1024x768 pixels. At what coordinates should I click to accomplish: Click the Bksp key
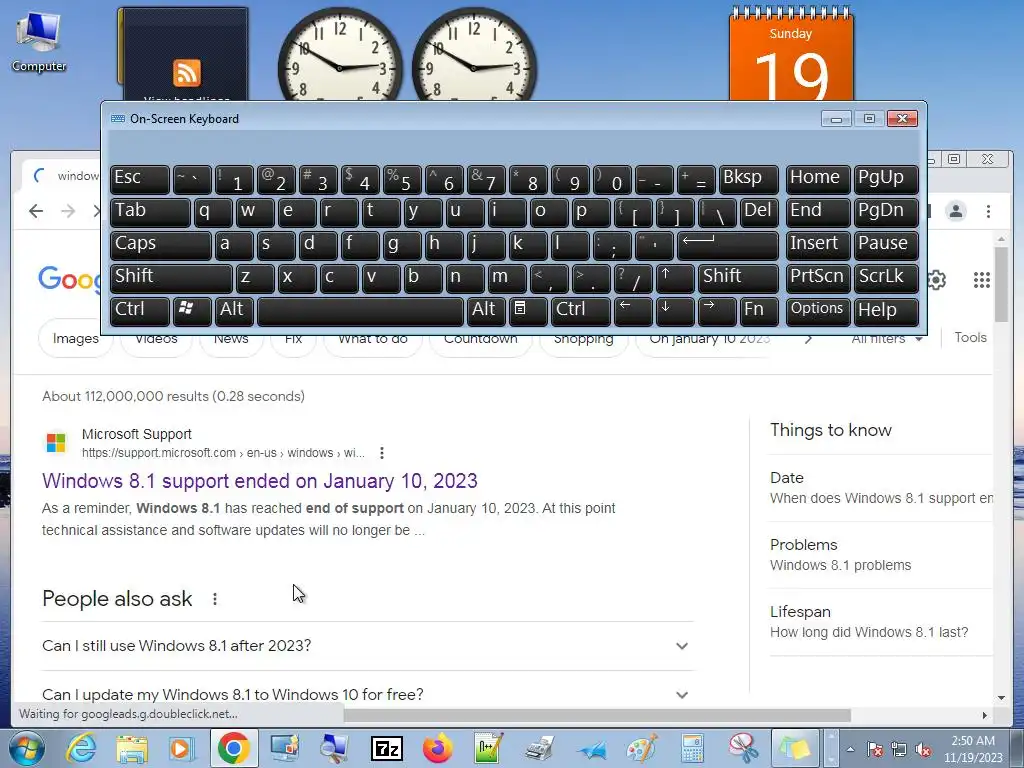coord(749,179)
